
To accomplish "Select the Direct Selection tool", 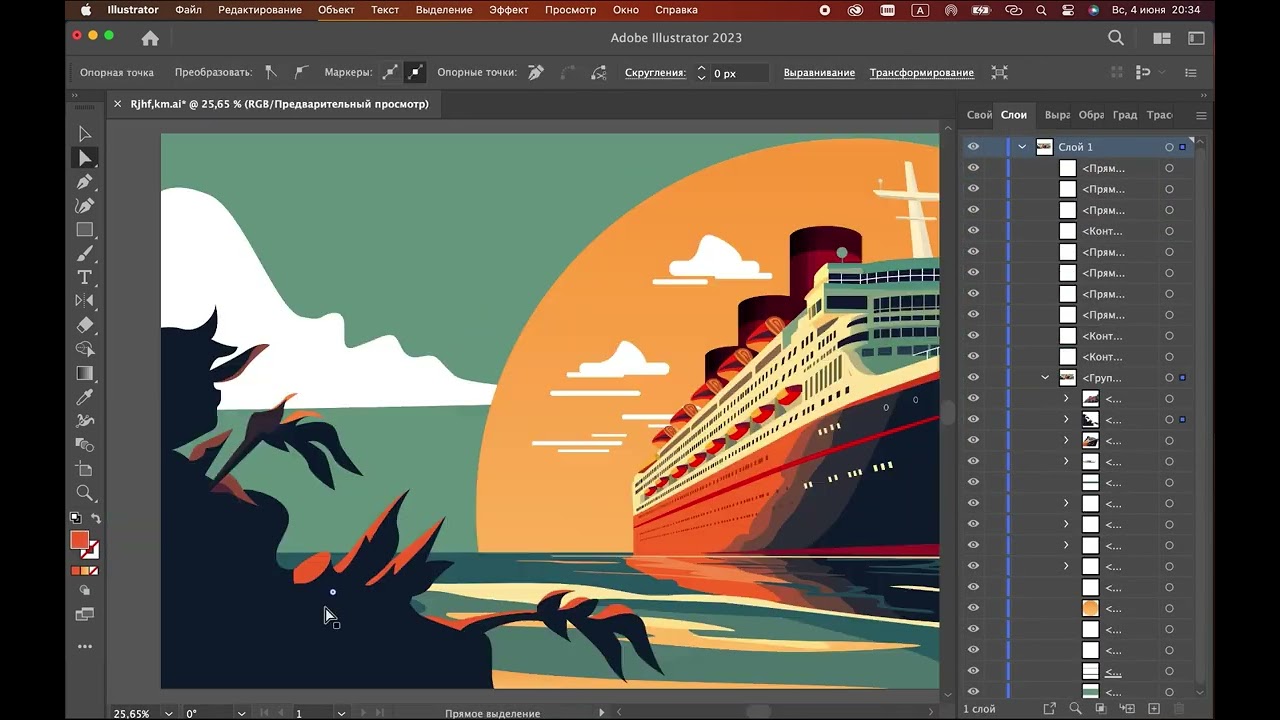I will (x=85, y=158).
